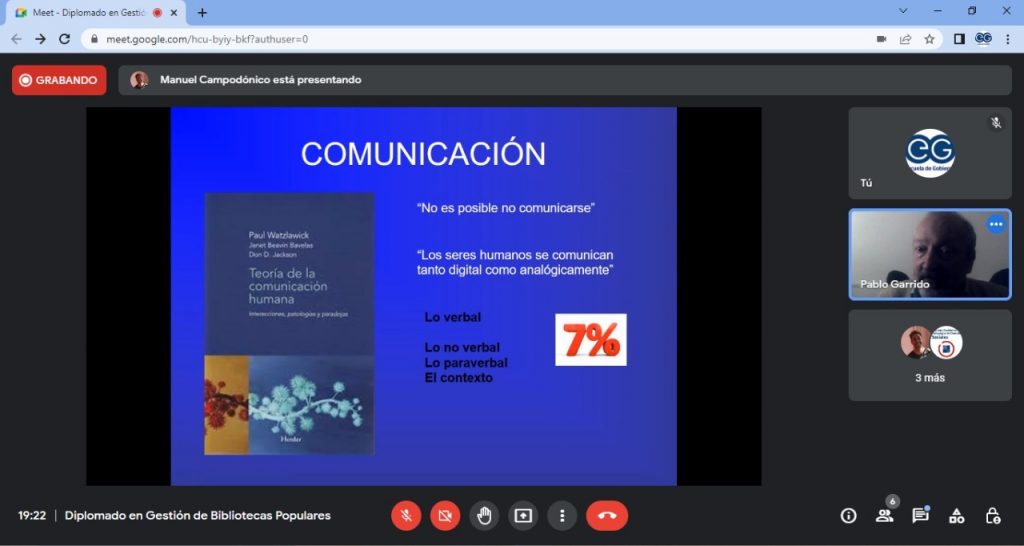Image resolution: width=1024 pixels, height=546 pixels.
Task: Click the 7% image on the presented slide
Action: pyautogui.click(x=591, y=340)
